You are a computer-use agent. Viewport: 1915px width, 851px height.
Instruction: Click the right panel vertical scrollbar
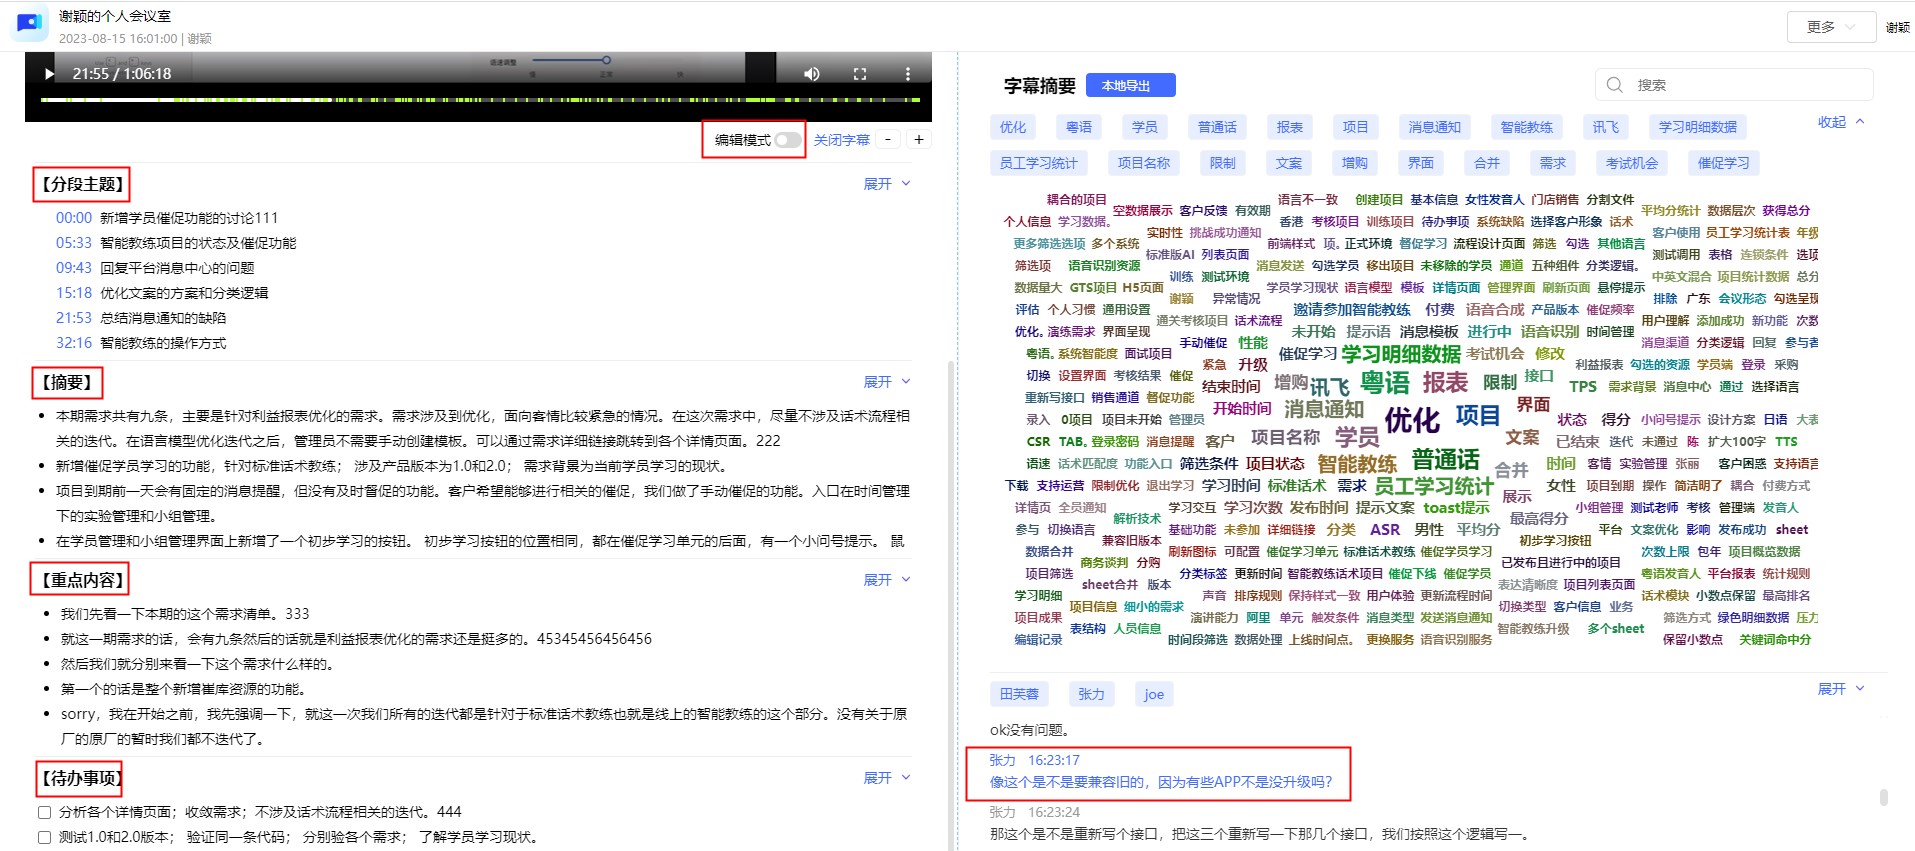coord(1884,797)
